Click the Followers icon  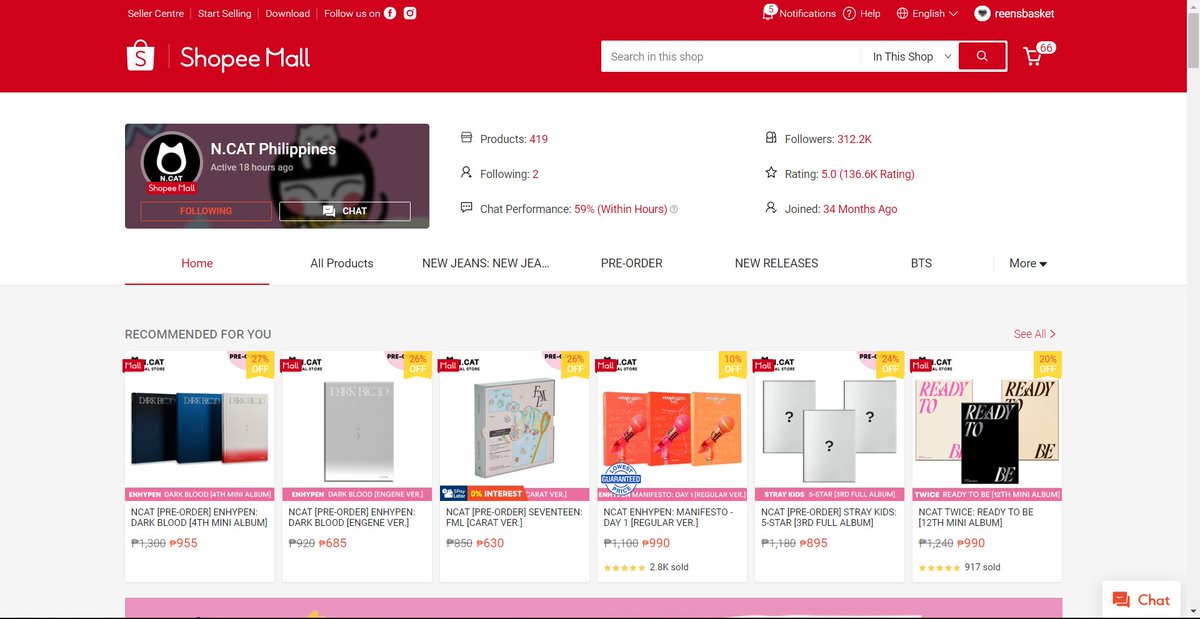(771, 138)
